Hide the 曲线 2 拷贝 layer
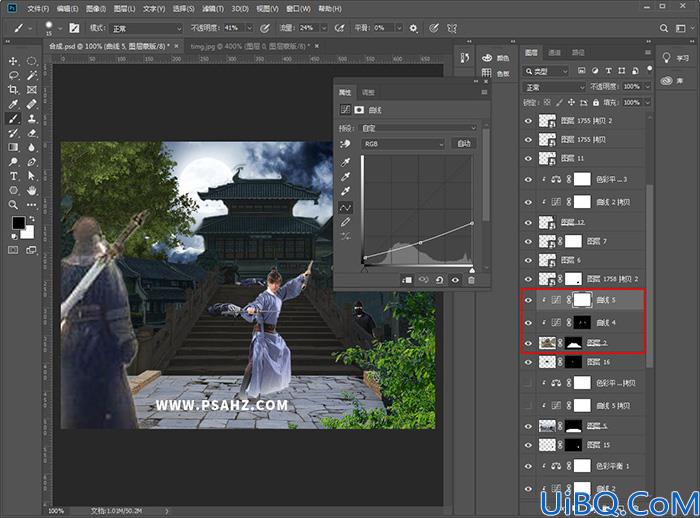 click(528, 202)
